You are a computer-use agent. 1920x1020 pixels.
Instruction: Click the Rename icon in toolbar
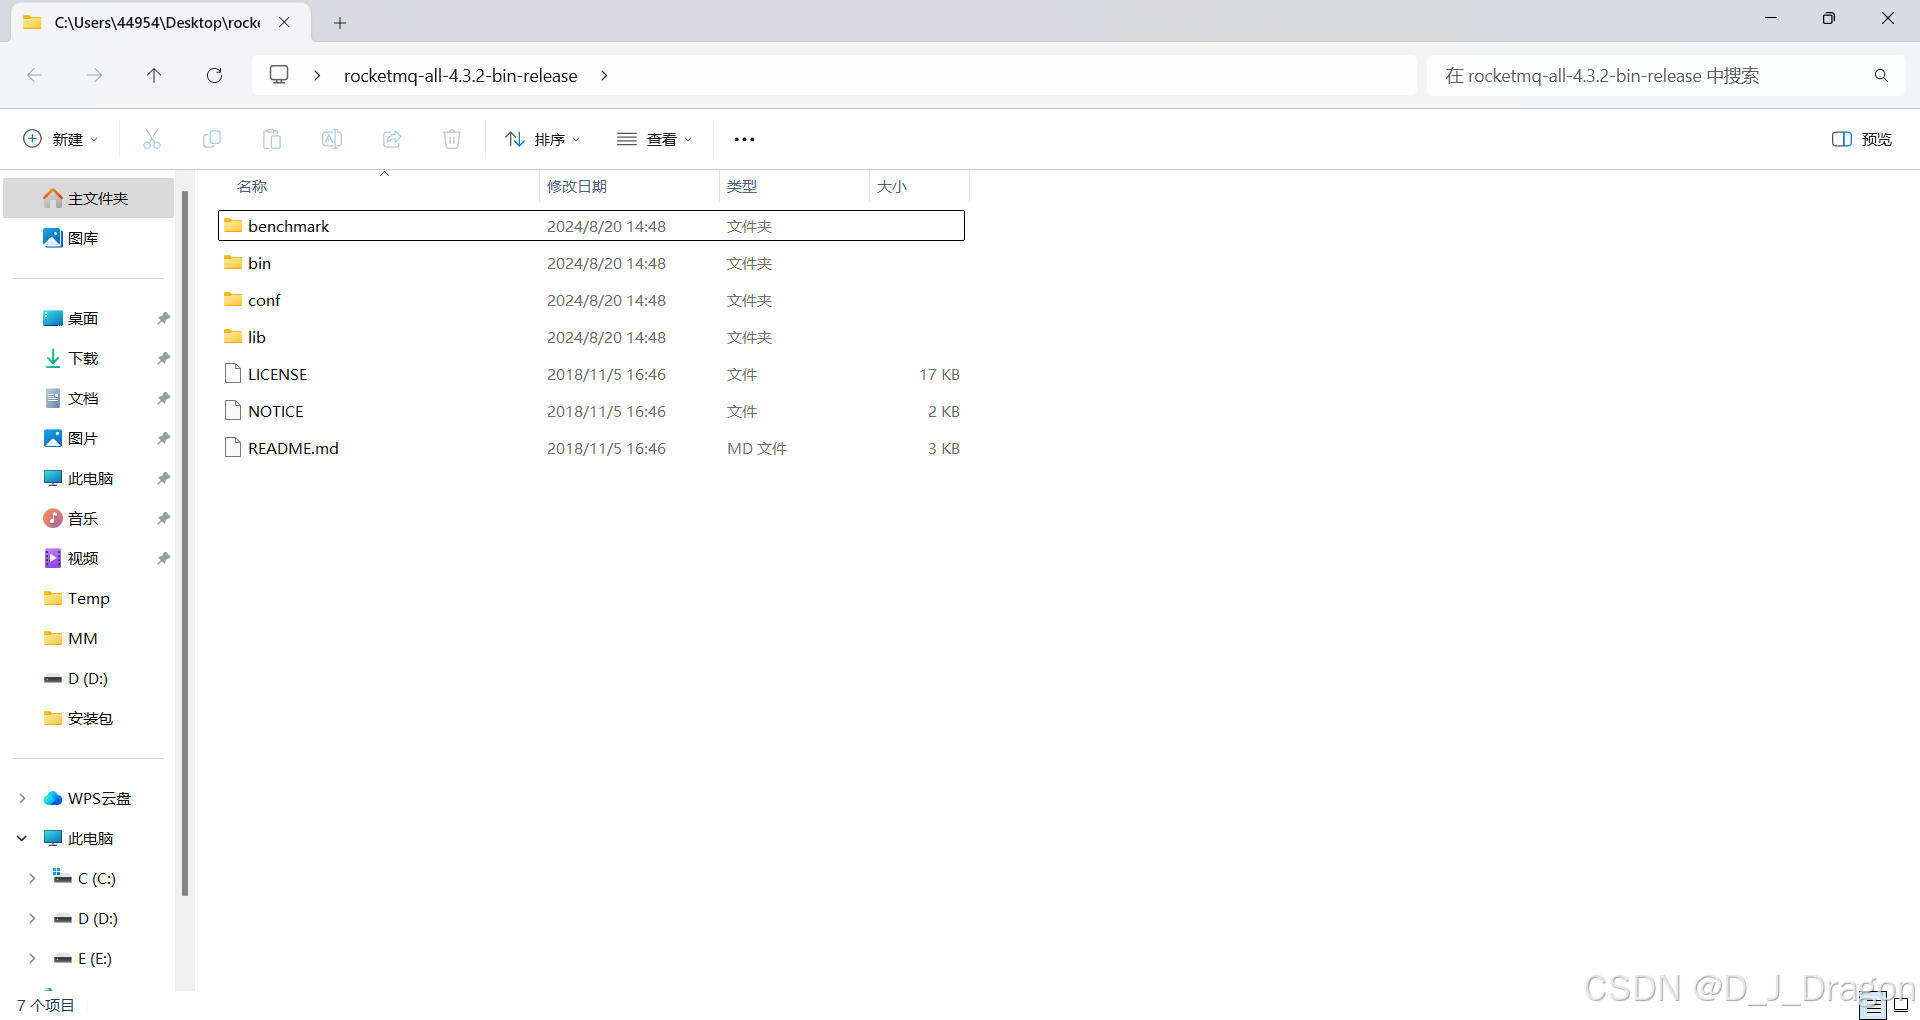pyautogui.click(x=332, y=139)
